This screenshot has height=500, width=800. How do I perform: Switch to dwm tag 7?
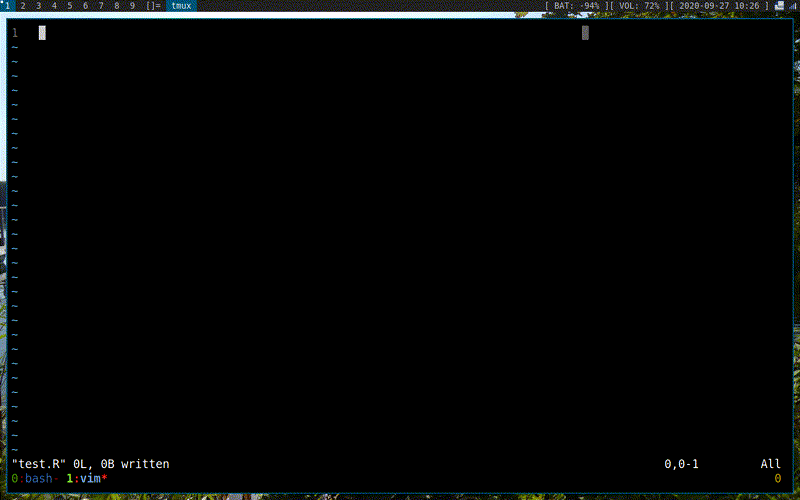[101, 6]
